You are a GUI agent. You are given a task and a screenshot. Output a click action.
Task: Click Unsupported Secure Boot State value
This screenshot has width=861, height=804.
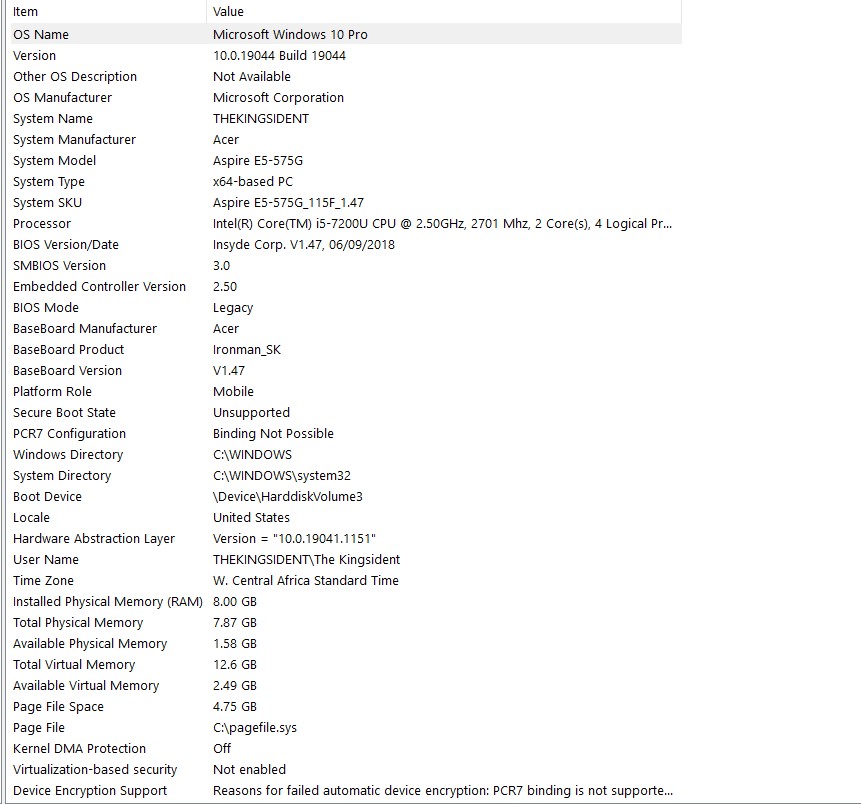pyautogui.click(x=251, y=412)
